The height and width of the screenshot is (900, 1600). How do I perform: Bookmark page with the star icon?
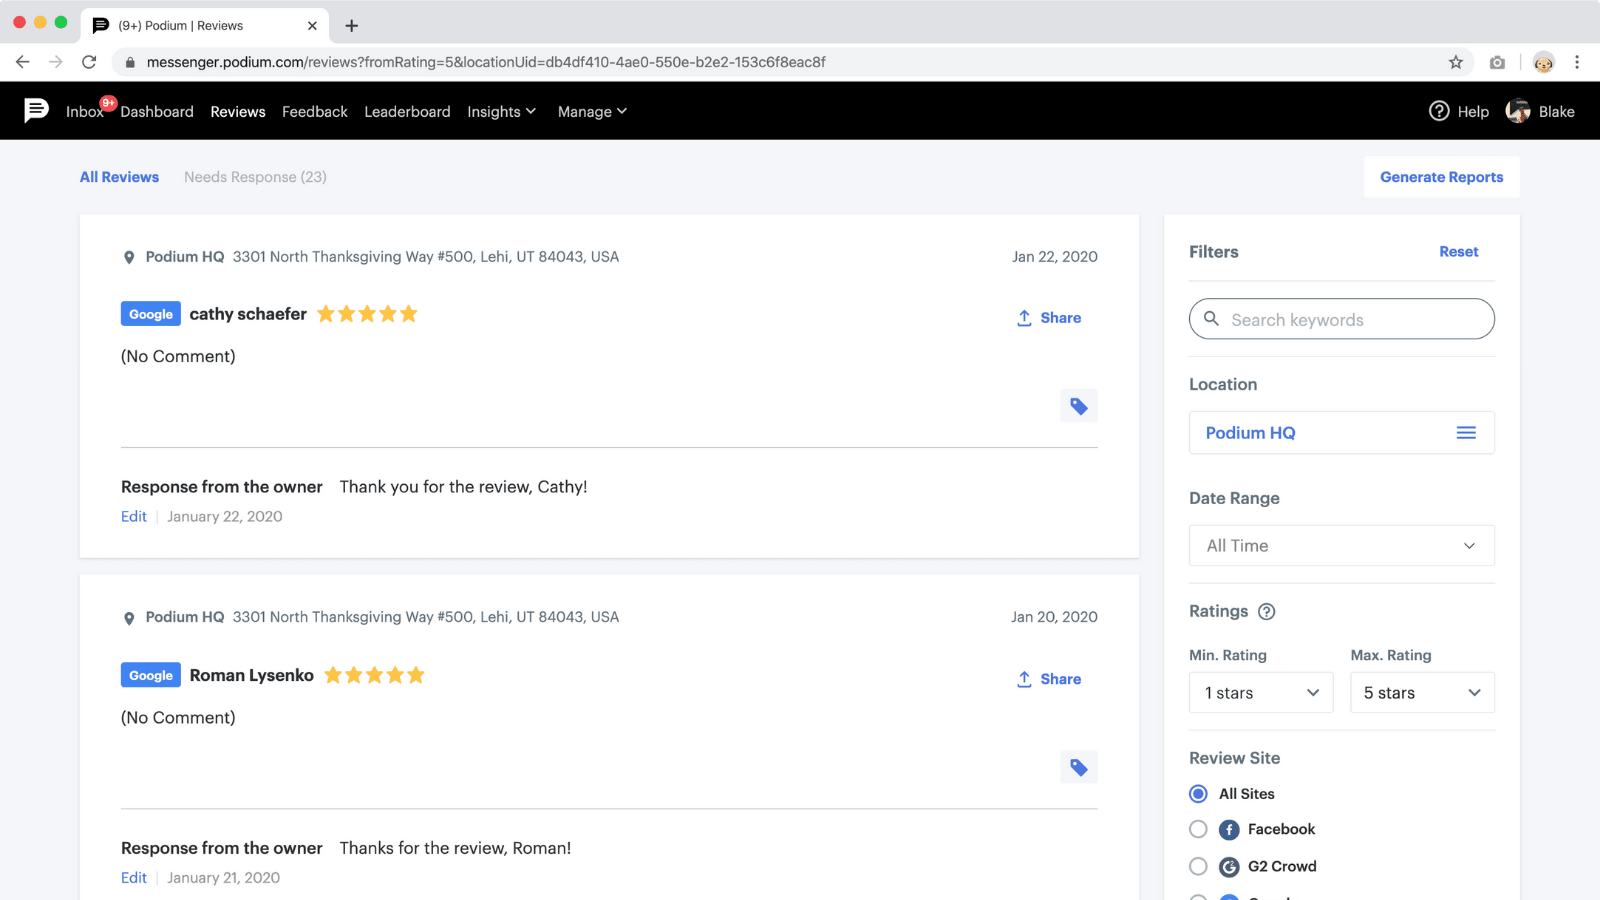pyautogui.click(x=1456, y=62)
